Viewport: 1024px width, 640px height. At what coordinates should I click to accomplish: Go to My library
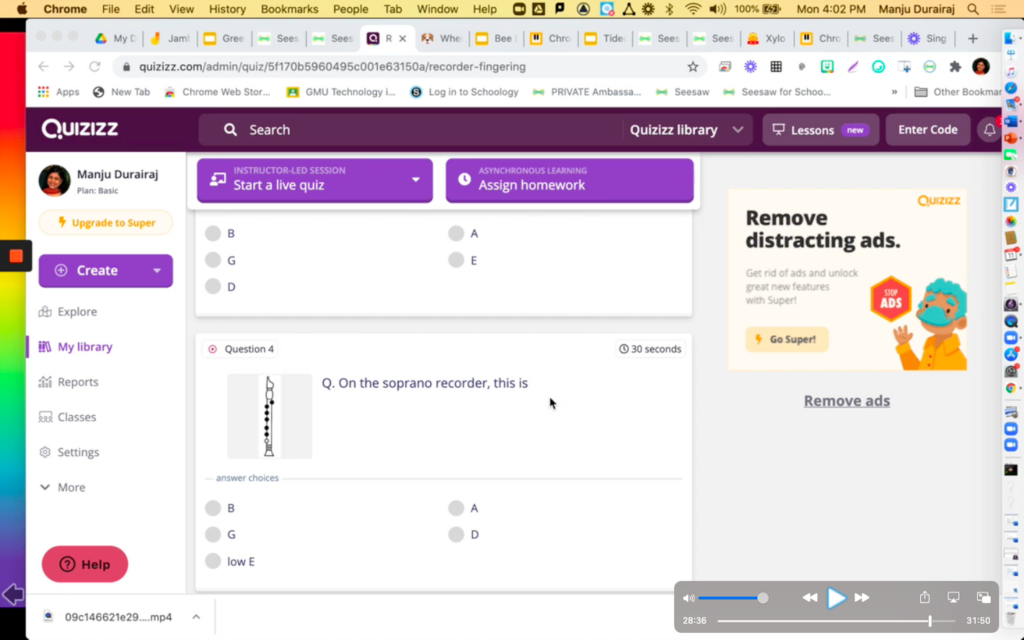[x=84, y=347]
